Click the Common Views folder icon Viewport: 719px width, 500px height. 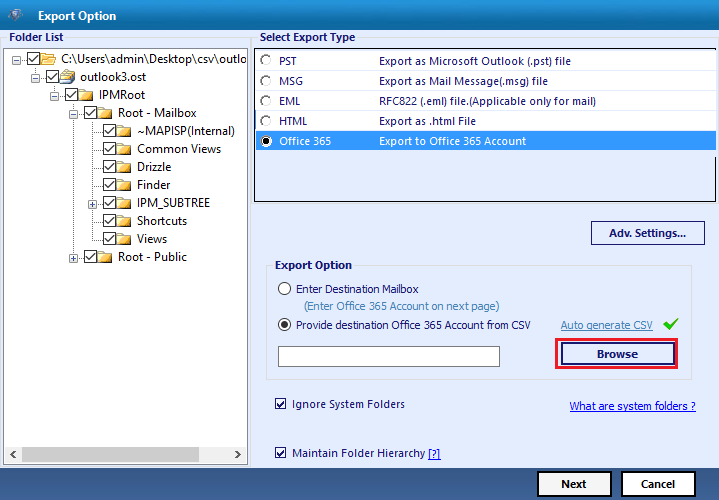point(124,149)
